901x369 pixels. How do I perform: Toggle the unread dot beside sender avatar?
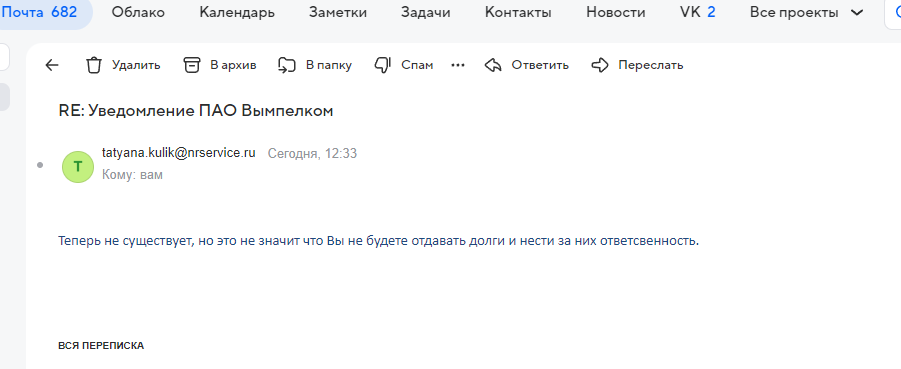pos(40,166)
